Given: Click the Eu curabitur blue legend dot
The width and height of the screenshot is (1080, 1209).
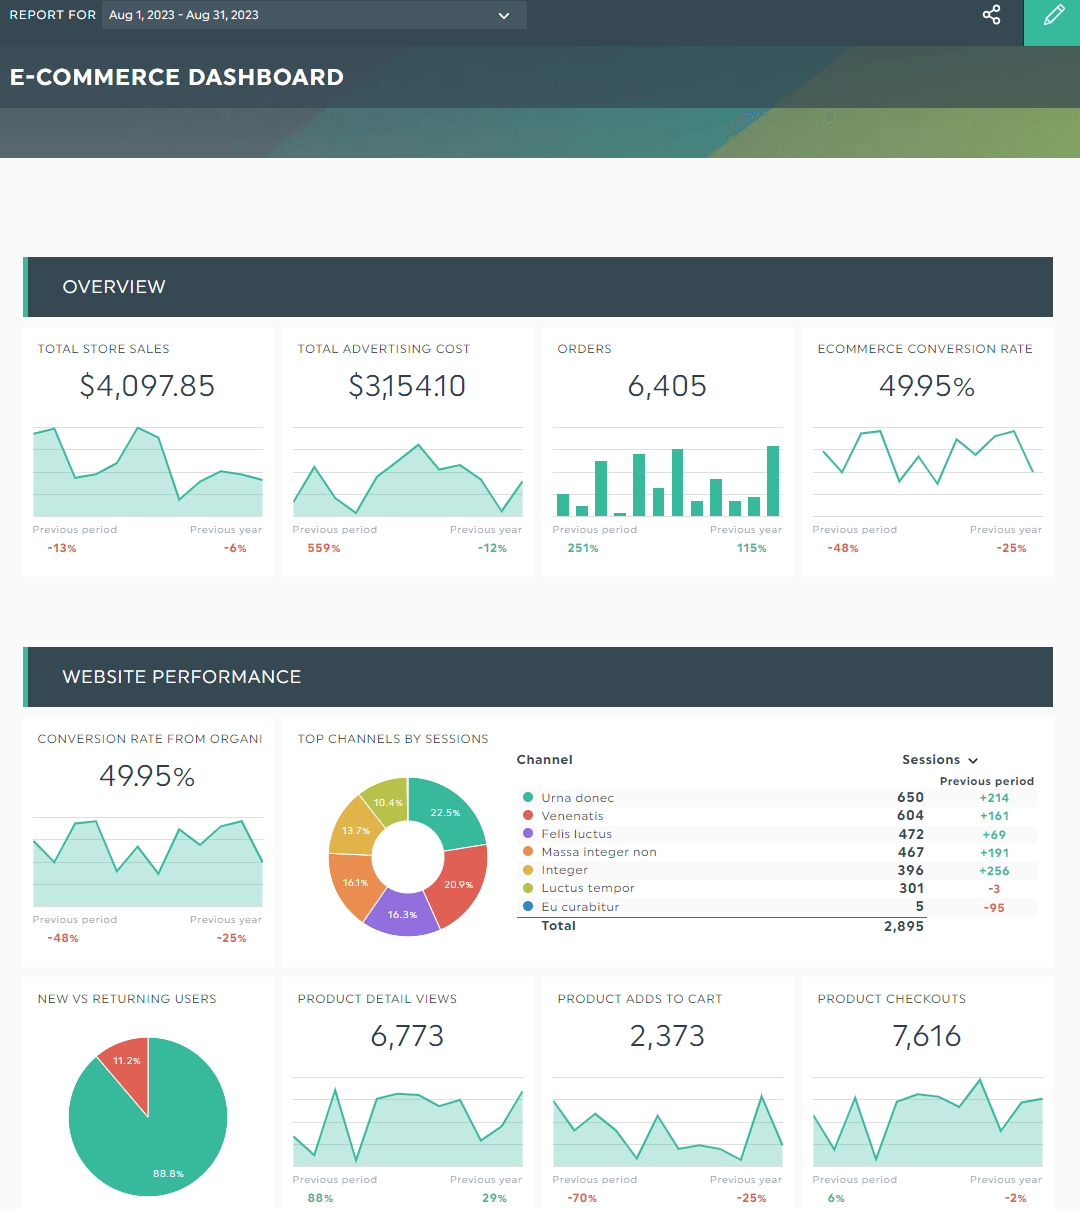Looking at the screenshot, I should coord(528,907).
